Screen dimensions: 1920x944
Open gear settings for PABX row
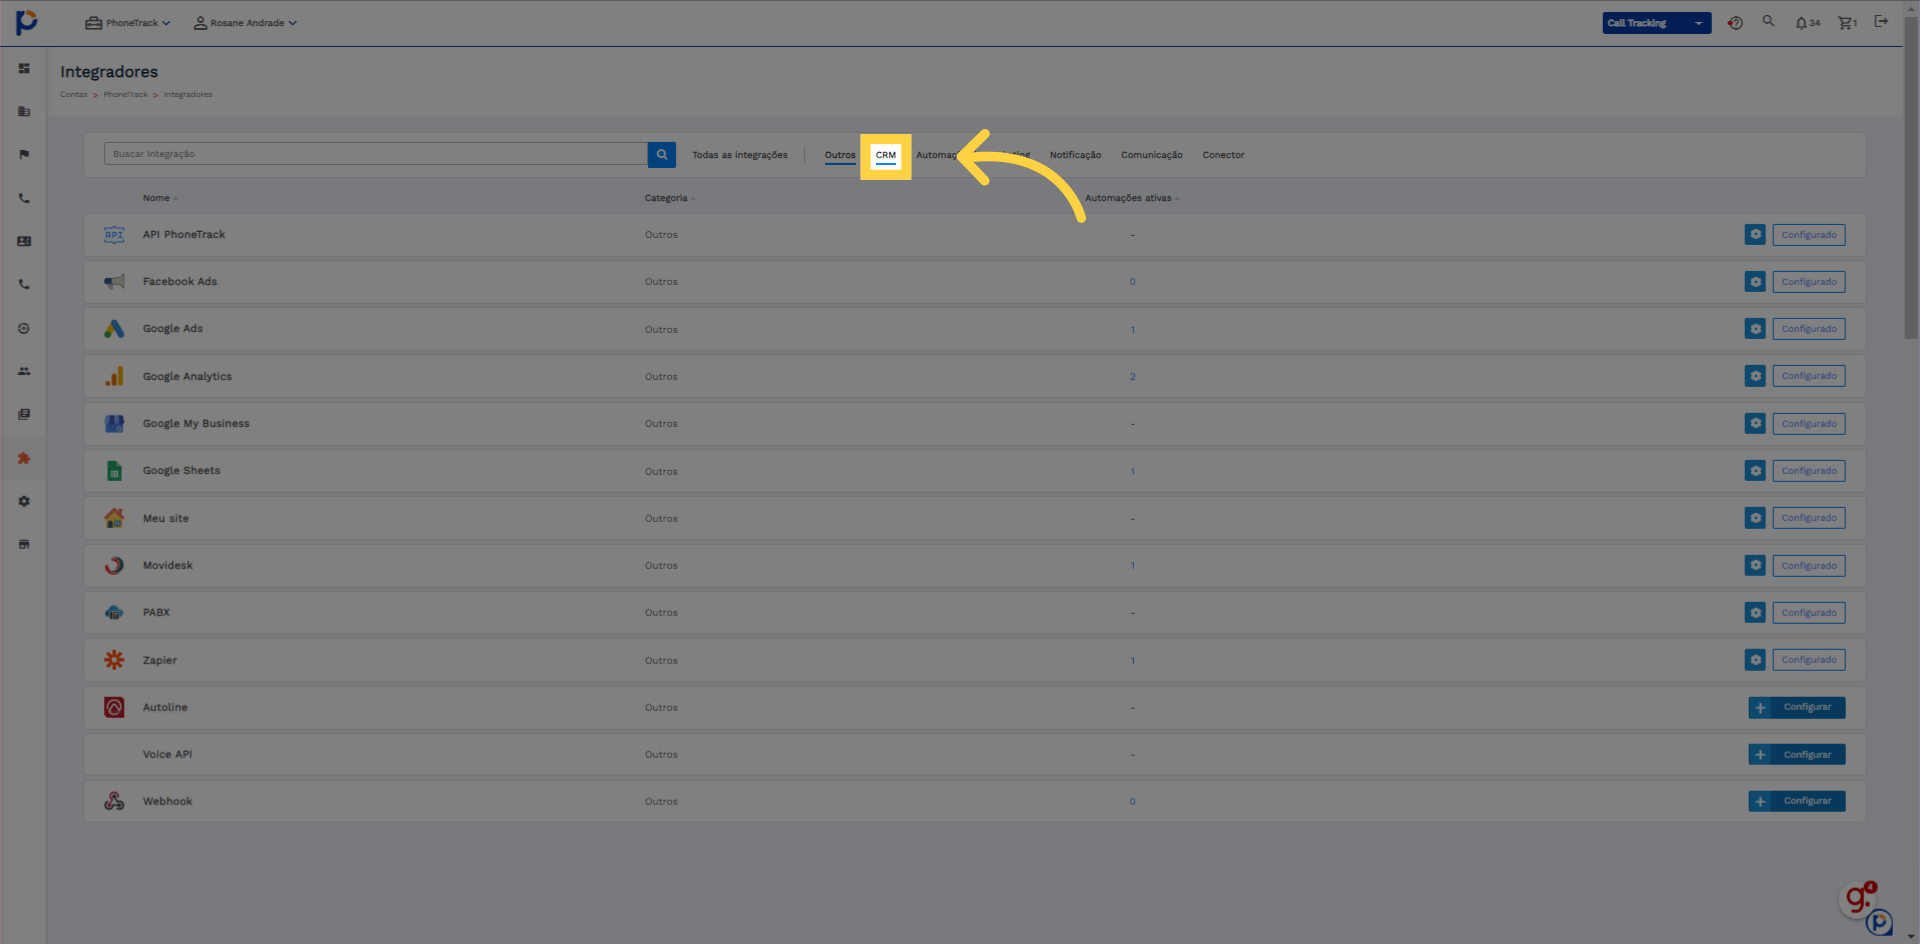click(1755, 612)
